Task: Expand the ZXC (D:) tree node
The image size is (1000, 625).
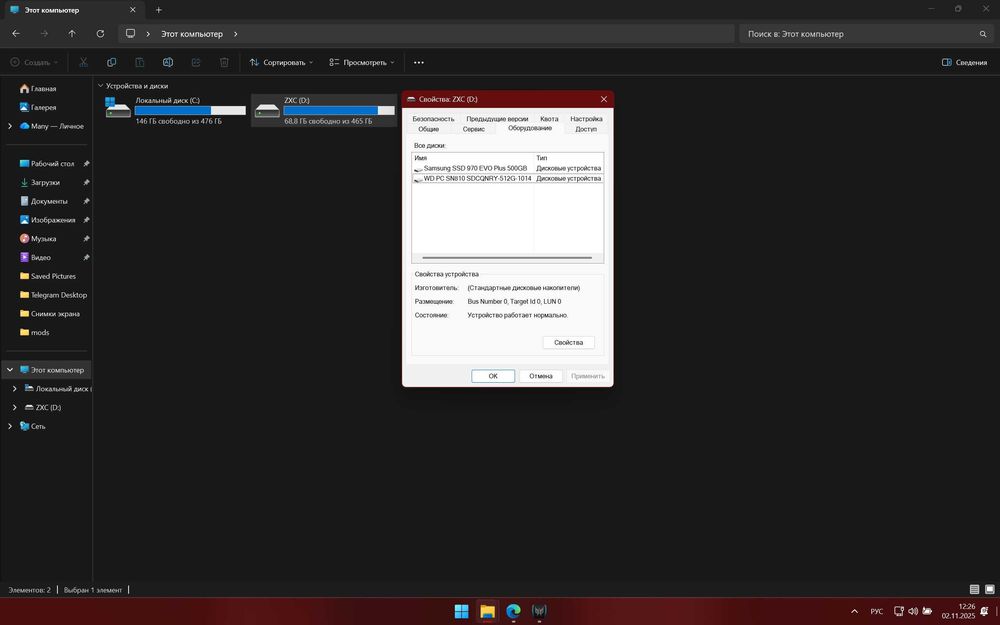Action: tap(15, 408)
